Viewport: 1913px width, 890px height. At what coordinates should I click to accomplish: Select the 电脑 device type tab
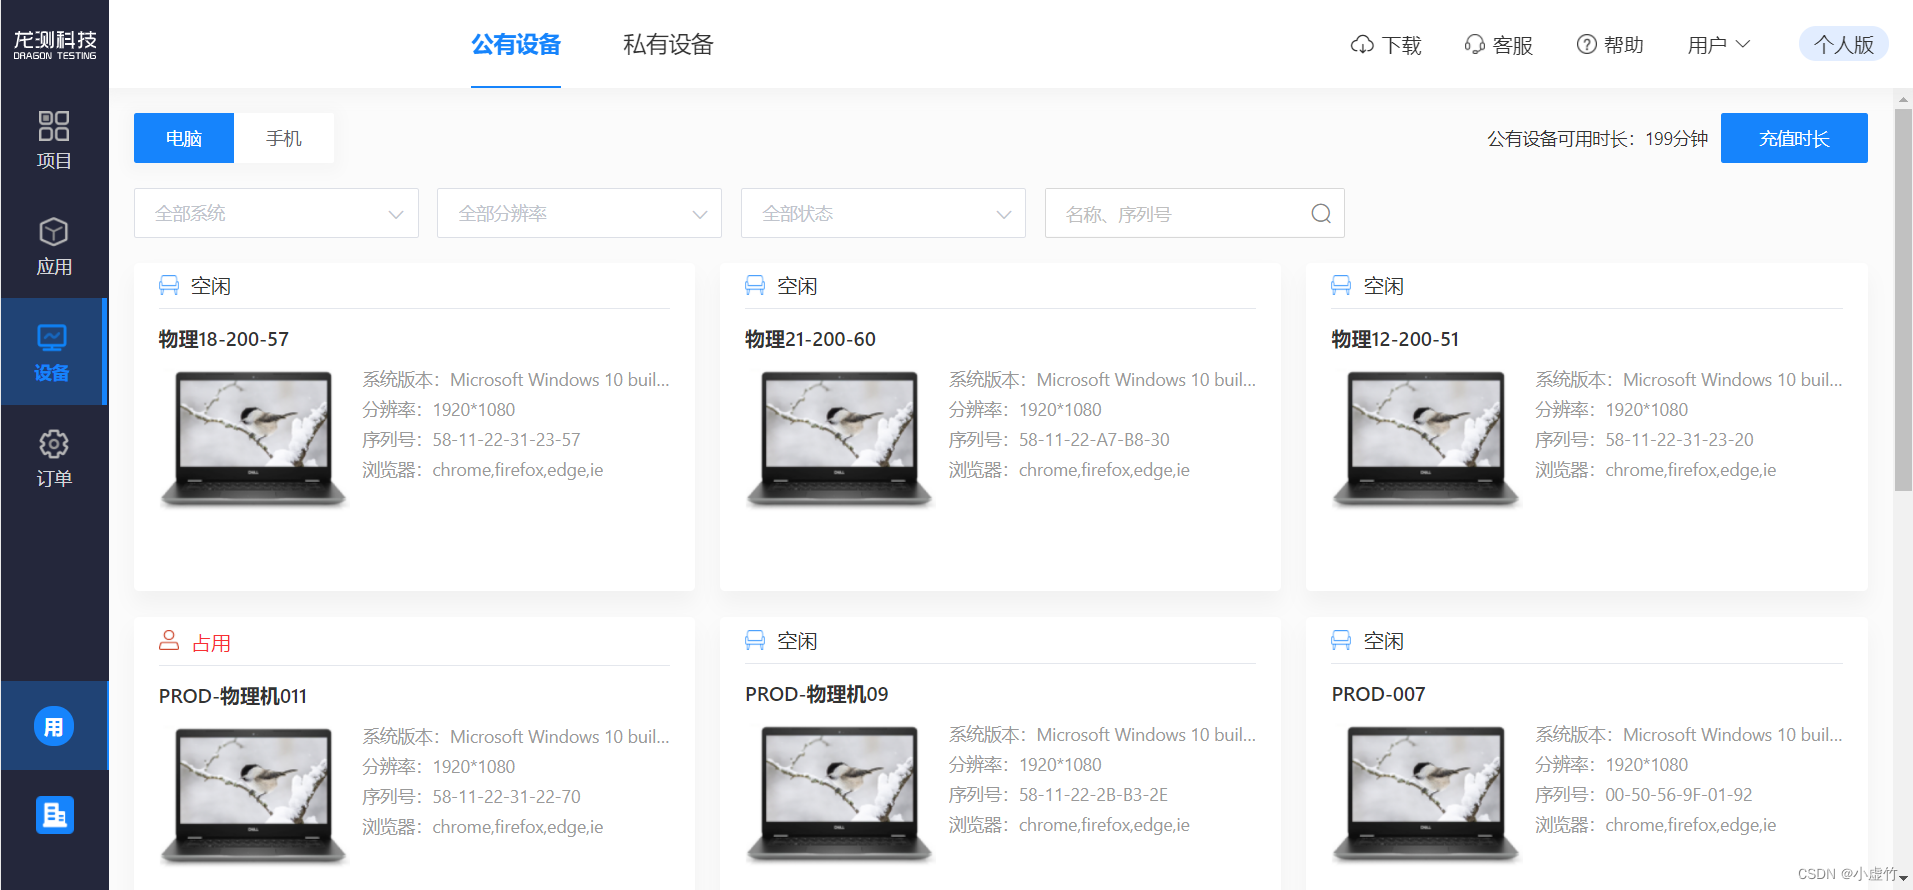tap(184, 138)
